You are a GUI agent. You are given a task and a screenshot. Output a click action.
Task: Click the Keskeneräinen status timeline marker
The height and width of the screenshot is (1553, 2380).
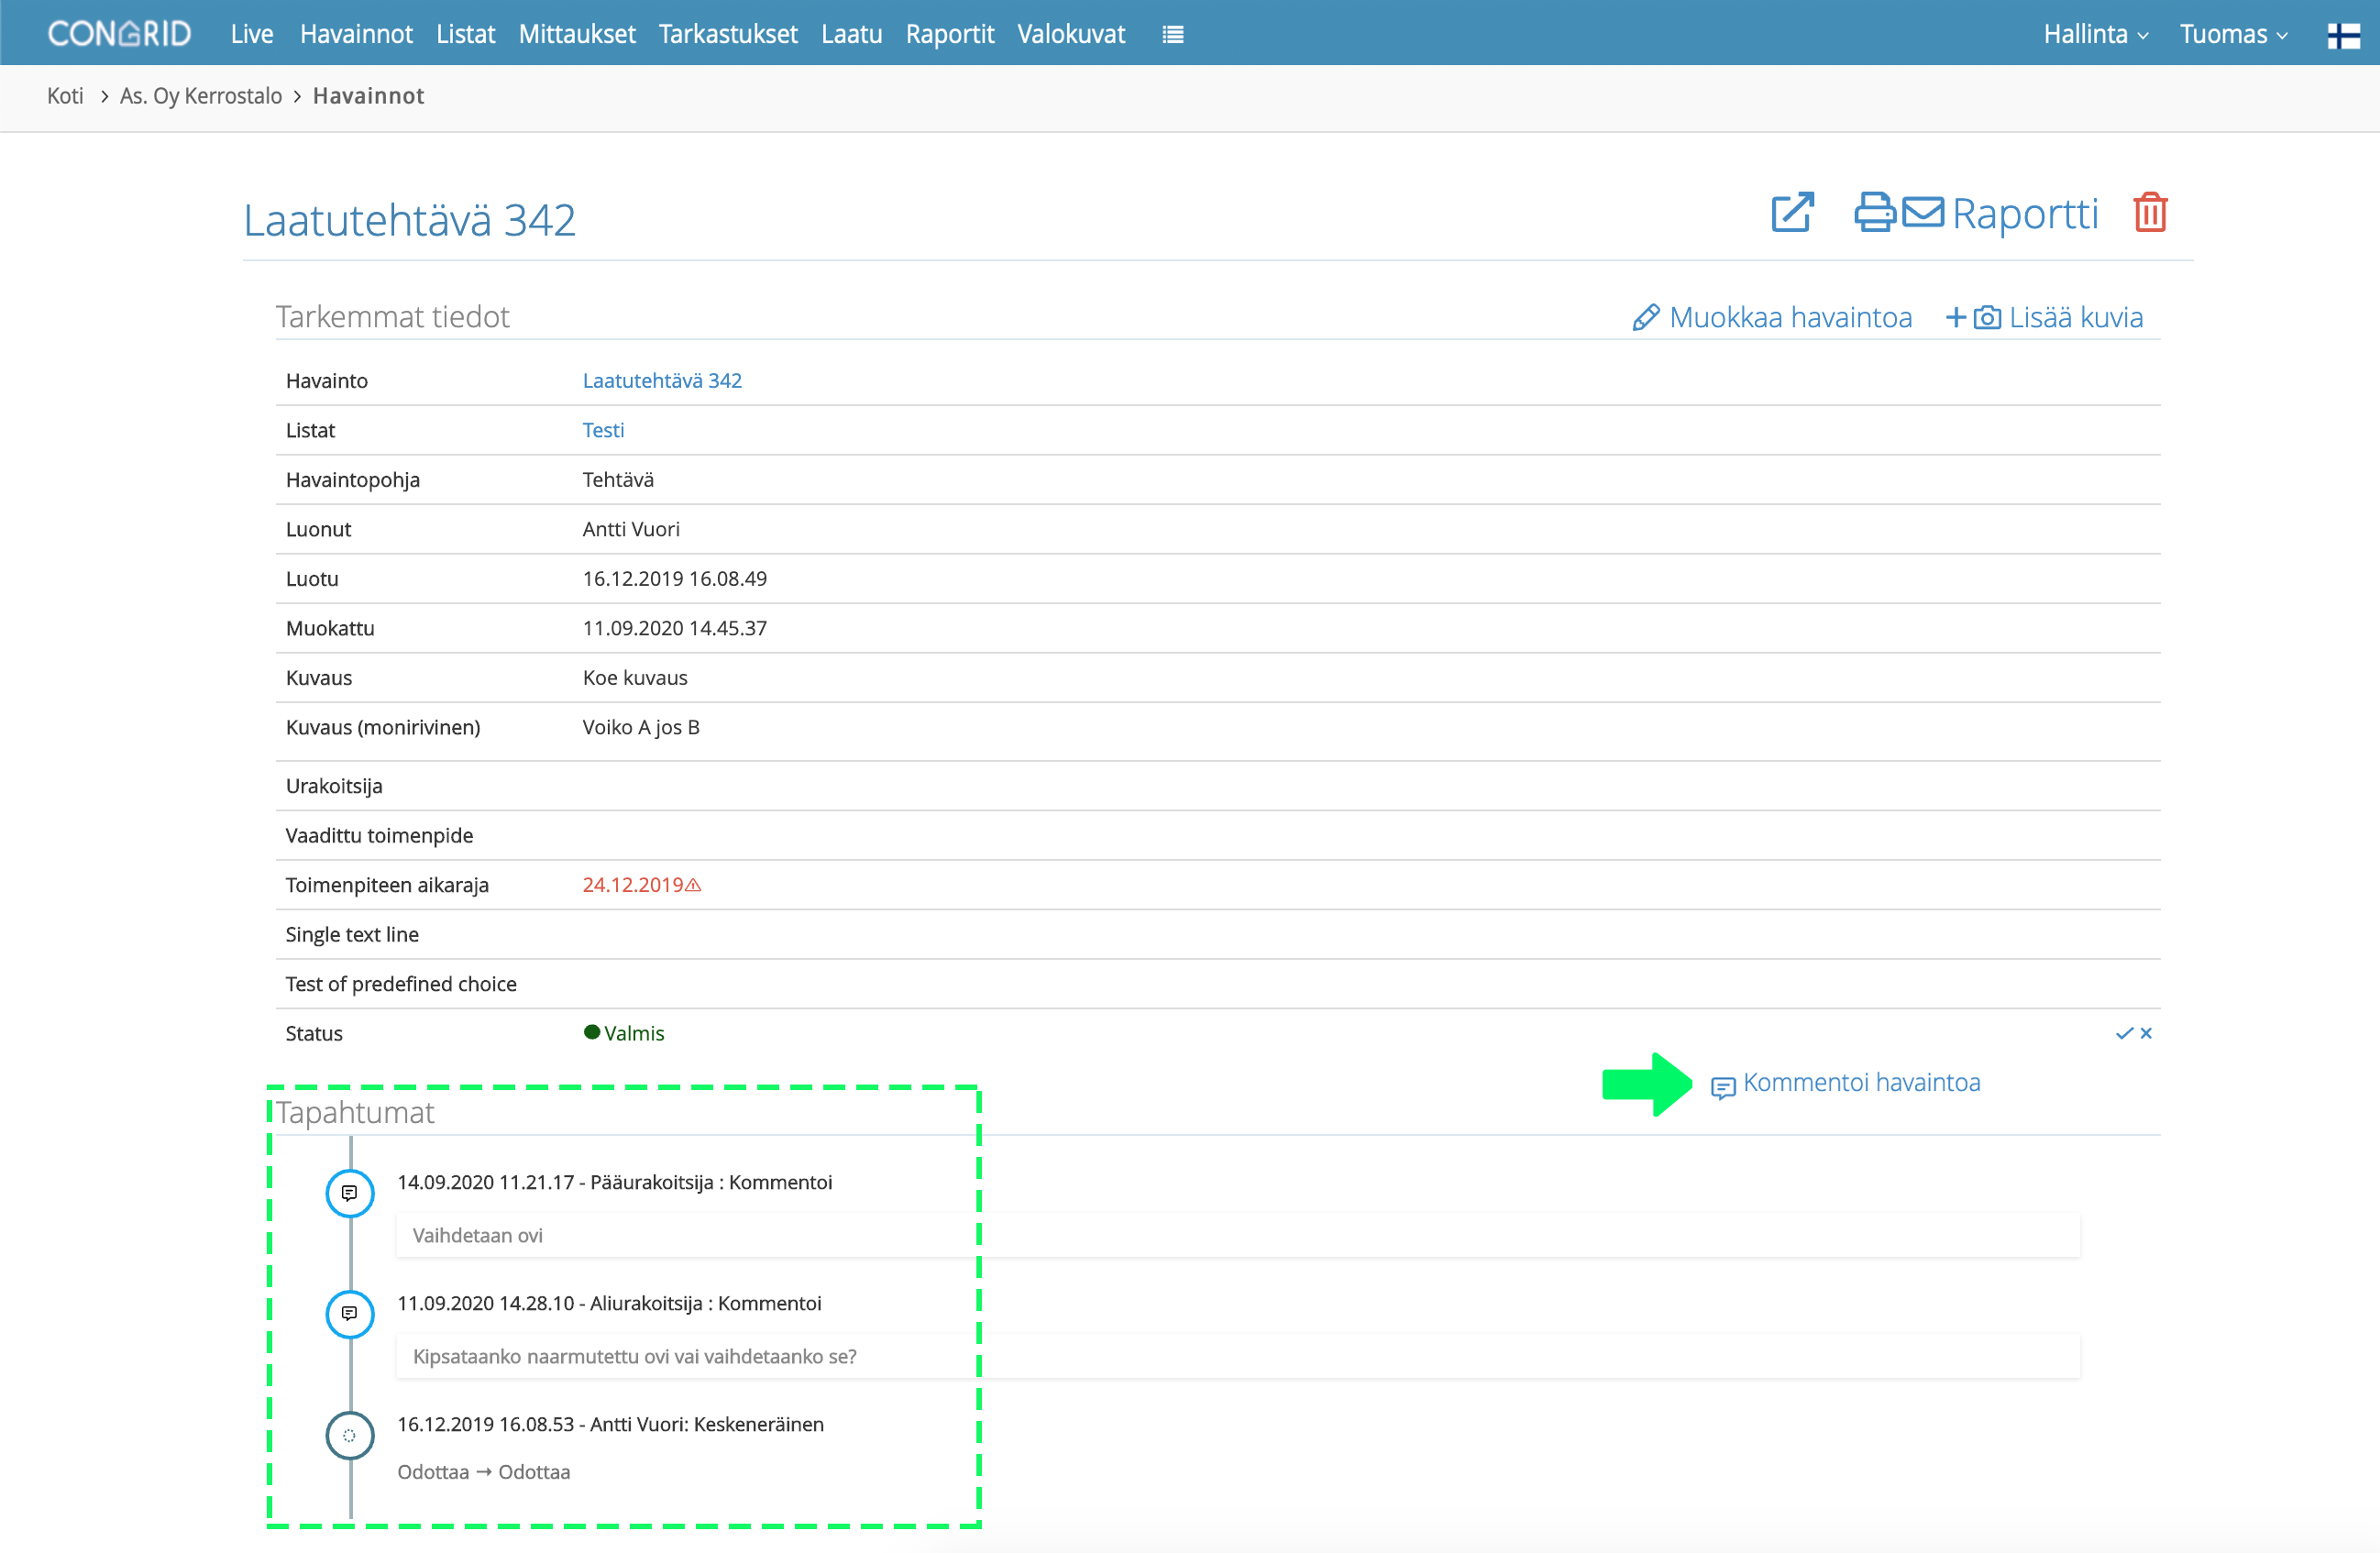point(350,1435)
